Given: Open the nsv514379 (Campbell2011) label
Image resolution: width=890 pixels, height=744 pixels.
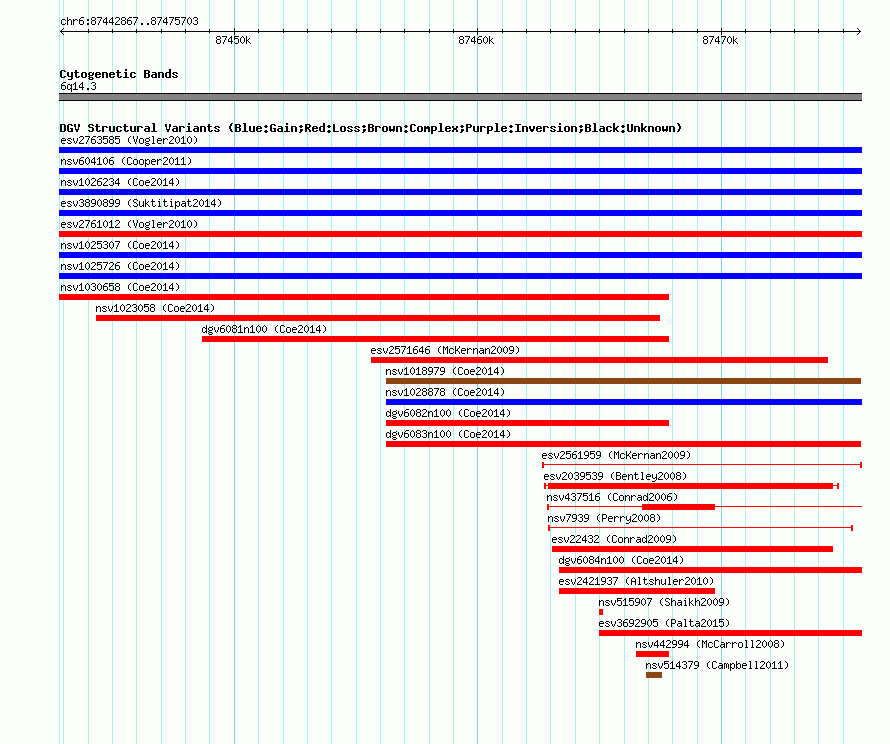Looking at the screenshot, I should [x=717, y=665].
